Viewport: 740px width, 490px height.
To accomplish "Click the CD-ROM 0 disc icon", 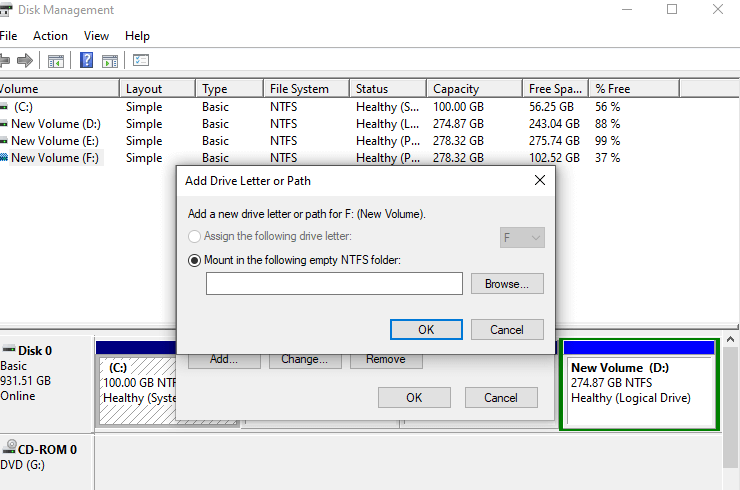I will [x=9, y=447].
